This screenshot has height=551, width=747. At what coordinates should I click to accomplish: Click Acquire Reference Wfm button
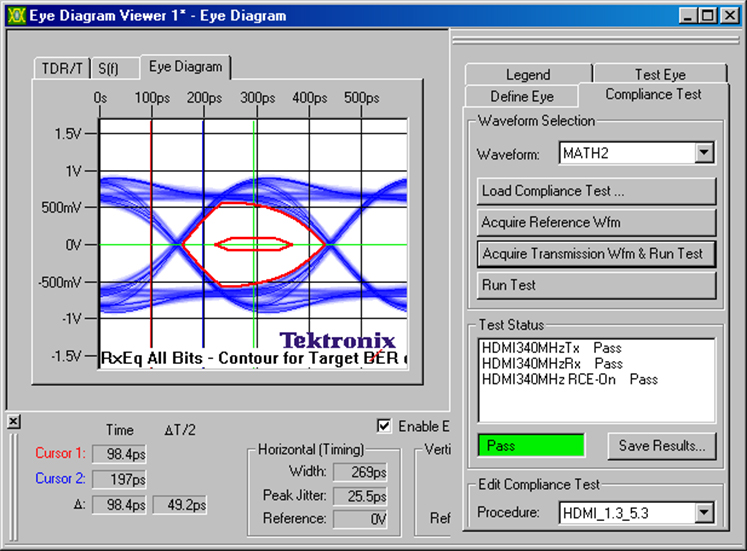596,222
